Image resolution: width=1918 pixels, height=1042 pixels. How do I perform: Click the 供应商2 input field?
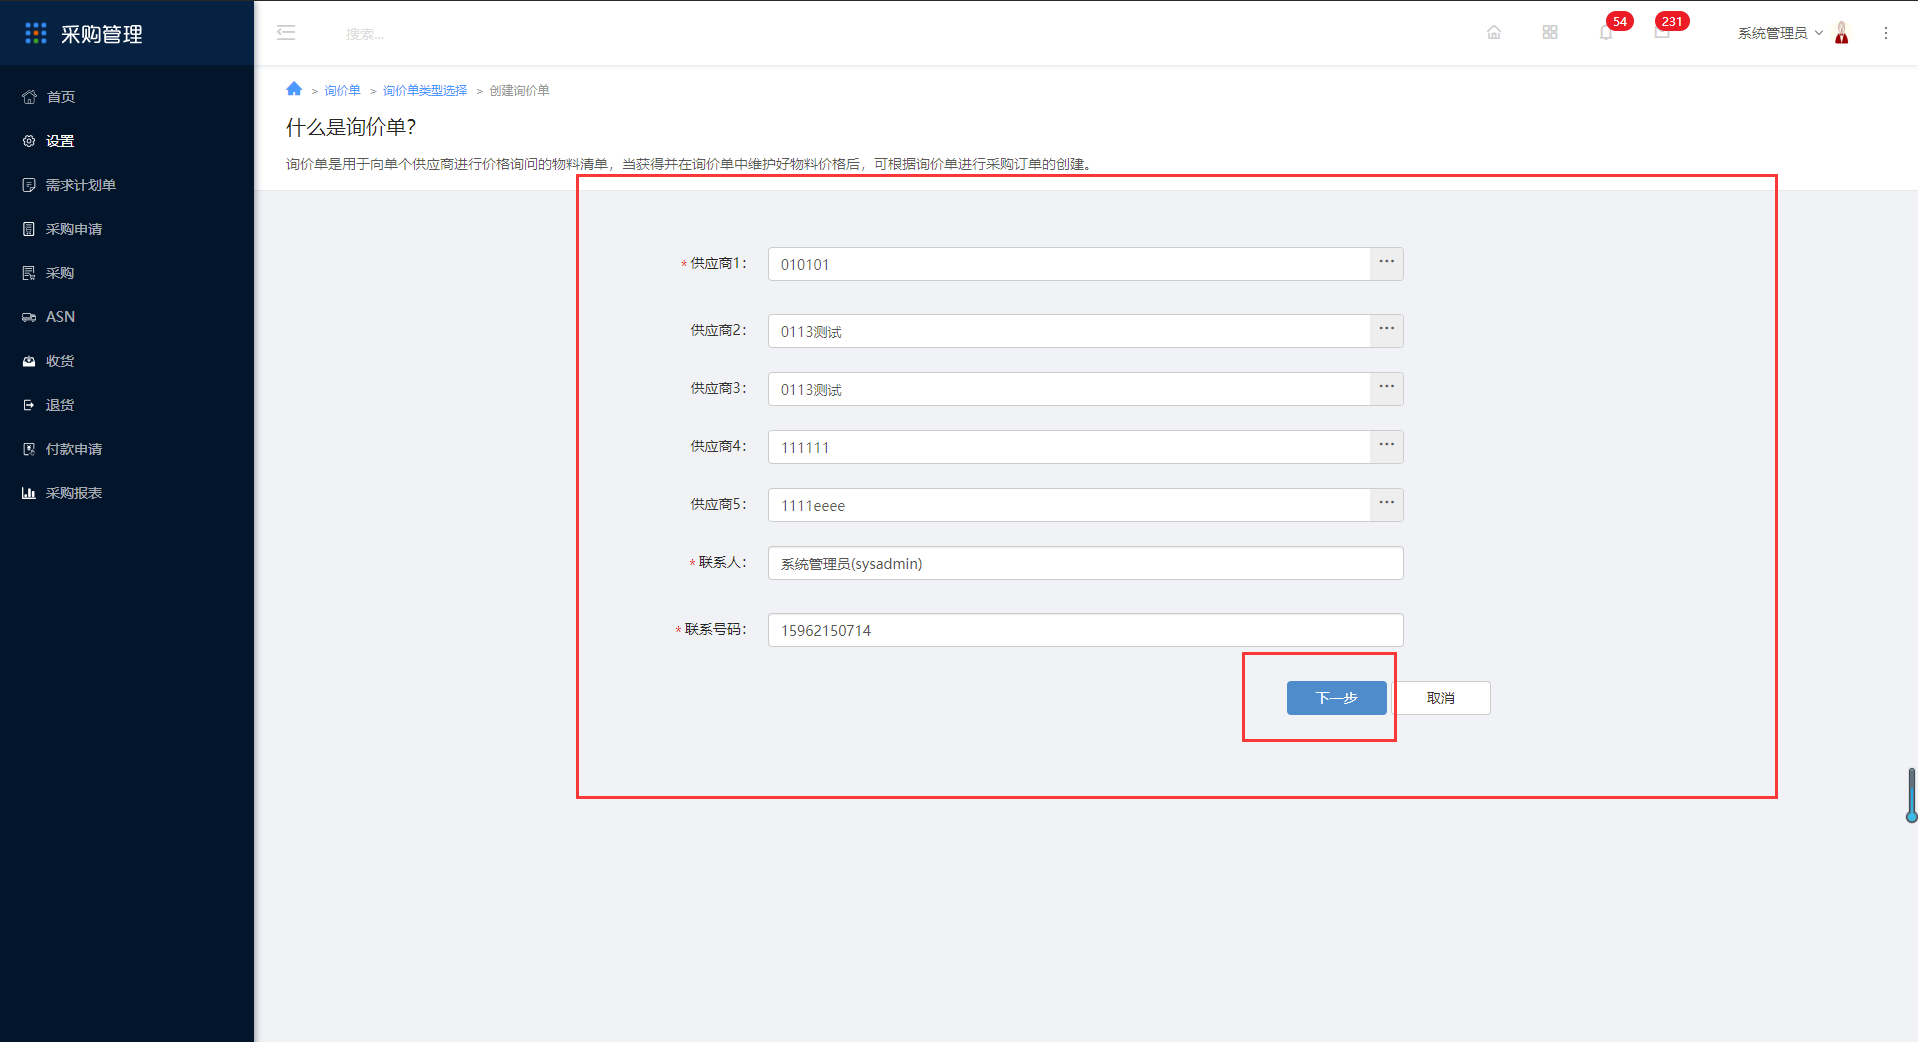coord(1069,331)
